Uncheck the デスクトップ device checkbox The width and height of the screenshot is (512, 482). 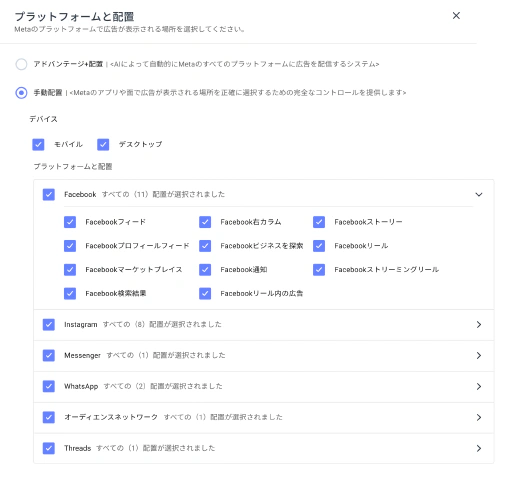[103, 145]
